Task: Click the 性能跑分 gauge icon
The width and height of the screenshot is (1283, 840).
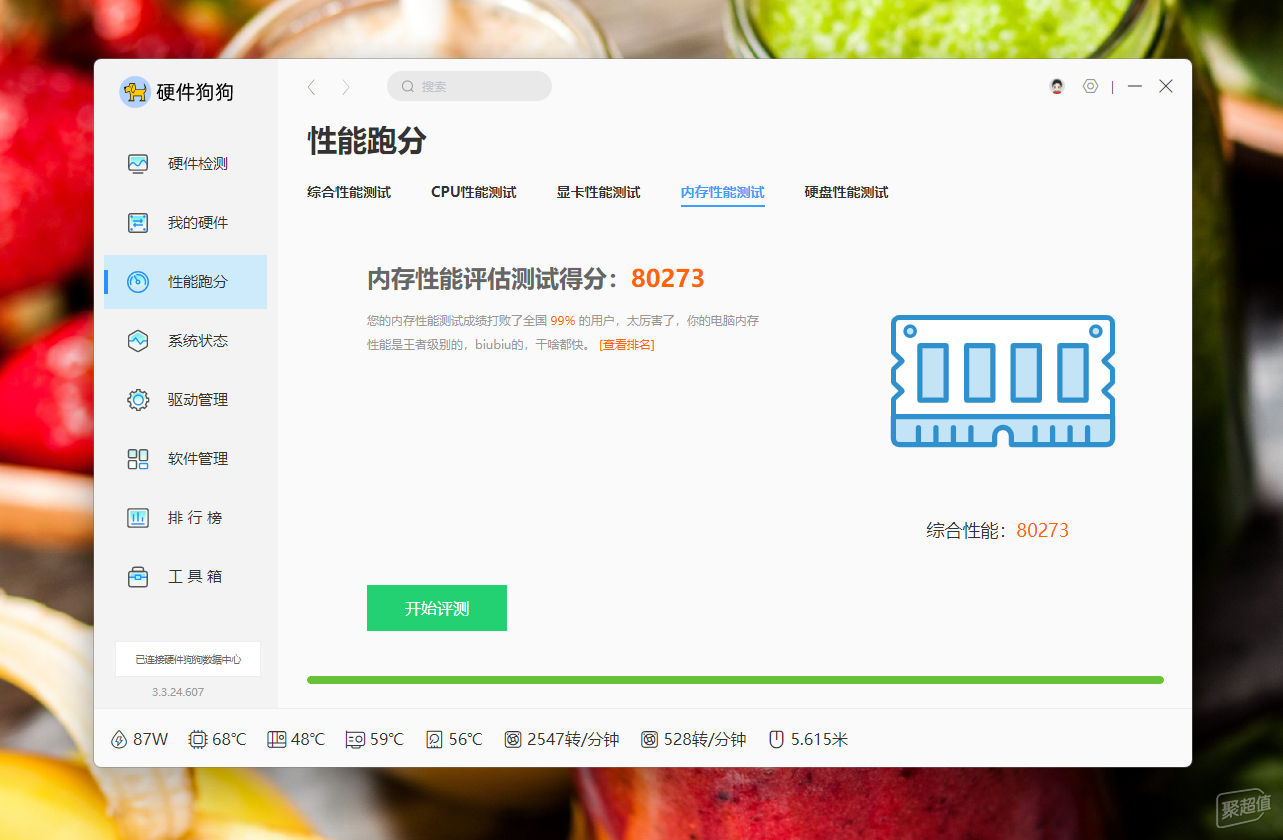Action: point(138,282)
